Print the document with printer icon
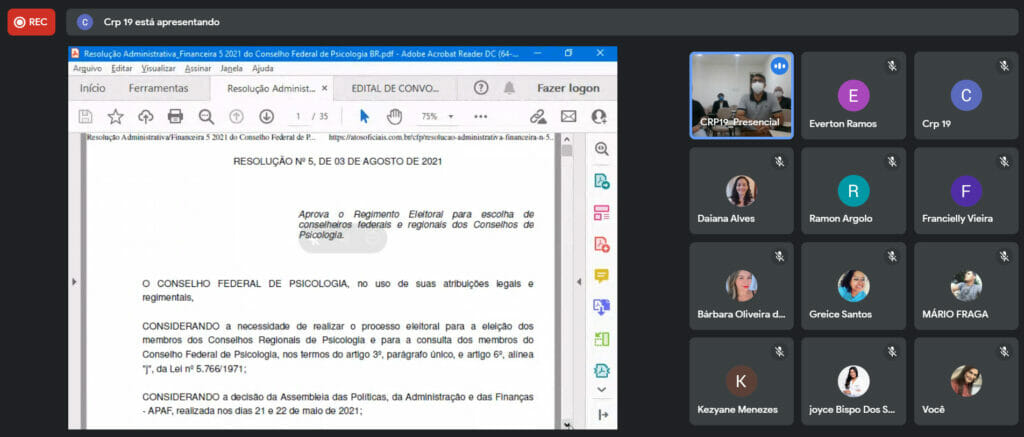The width and height of the screenshot is (1024, 437). tap(175, 116)
